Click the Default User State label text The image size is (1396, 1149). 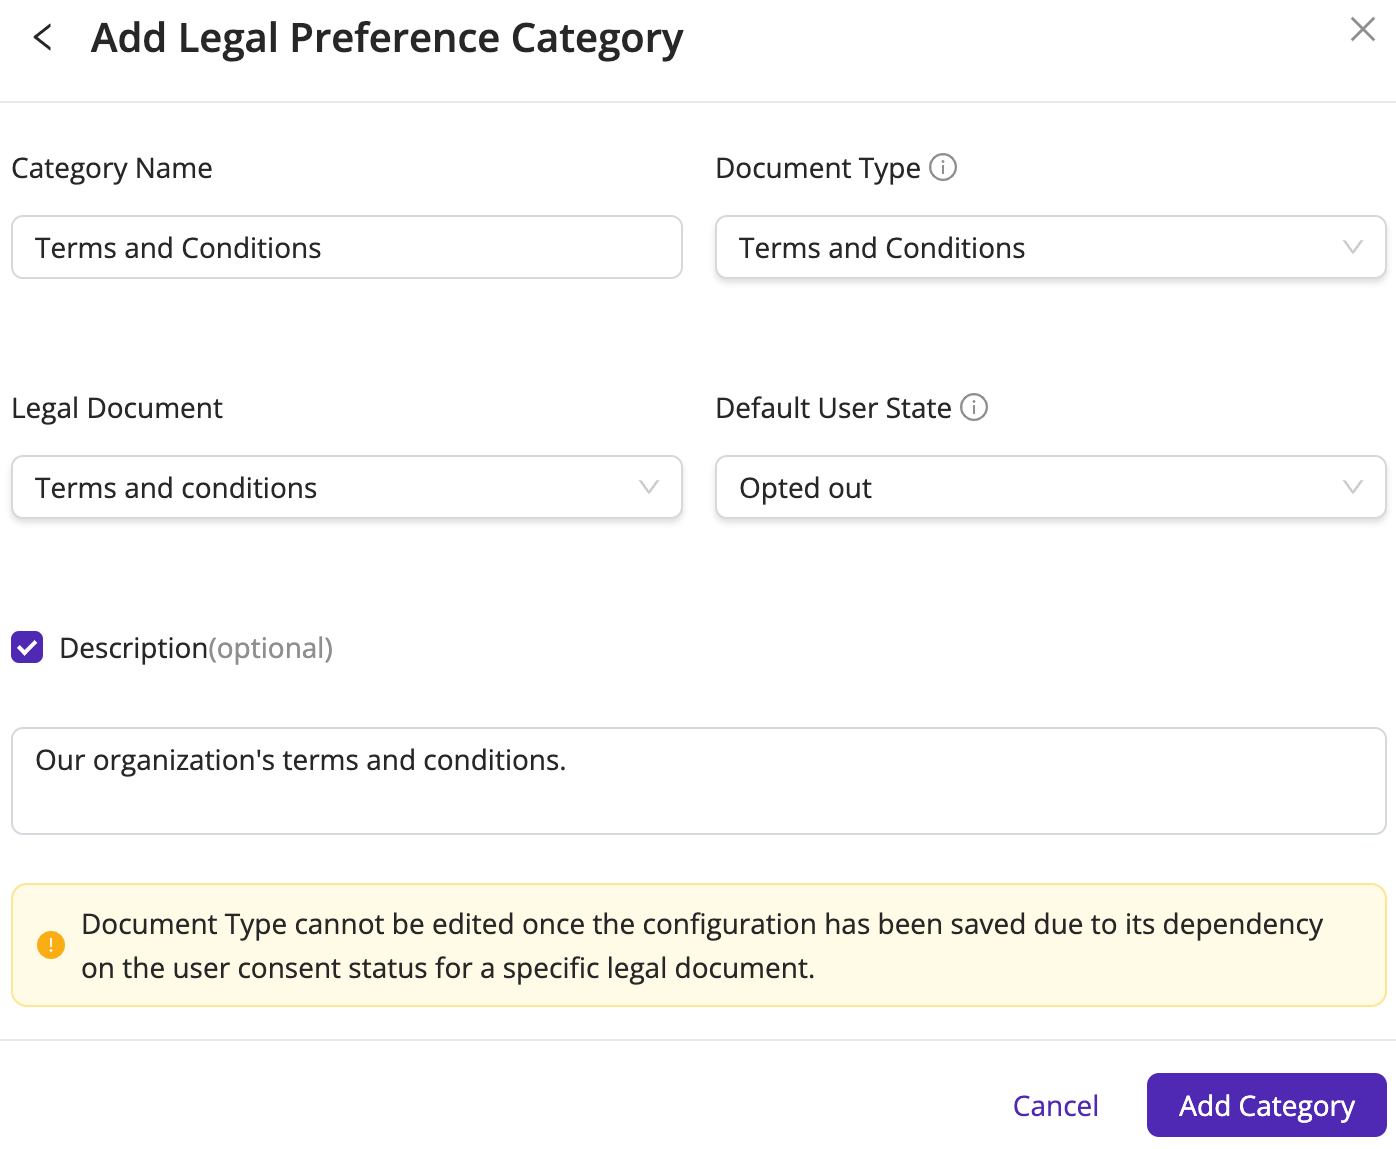(833, 408)
